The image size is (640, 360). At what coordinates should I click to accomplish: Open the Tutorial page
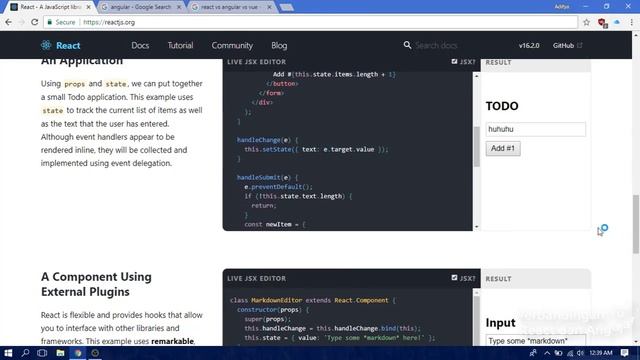(x=180, y=45)
